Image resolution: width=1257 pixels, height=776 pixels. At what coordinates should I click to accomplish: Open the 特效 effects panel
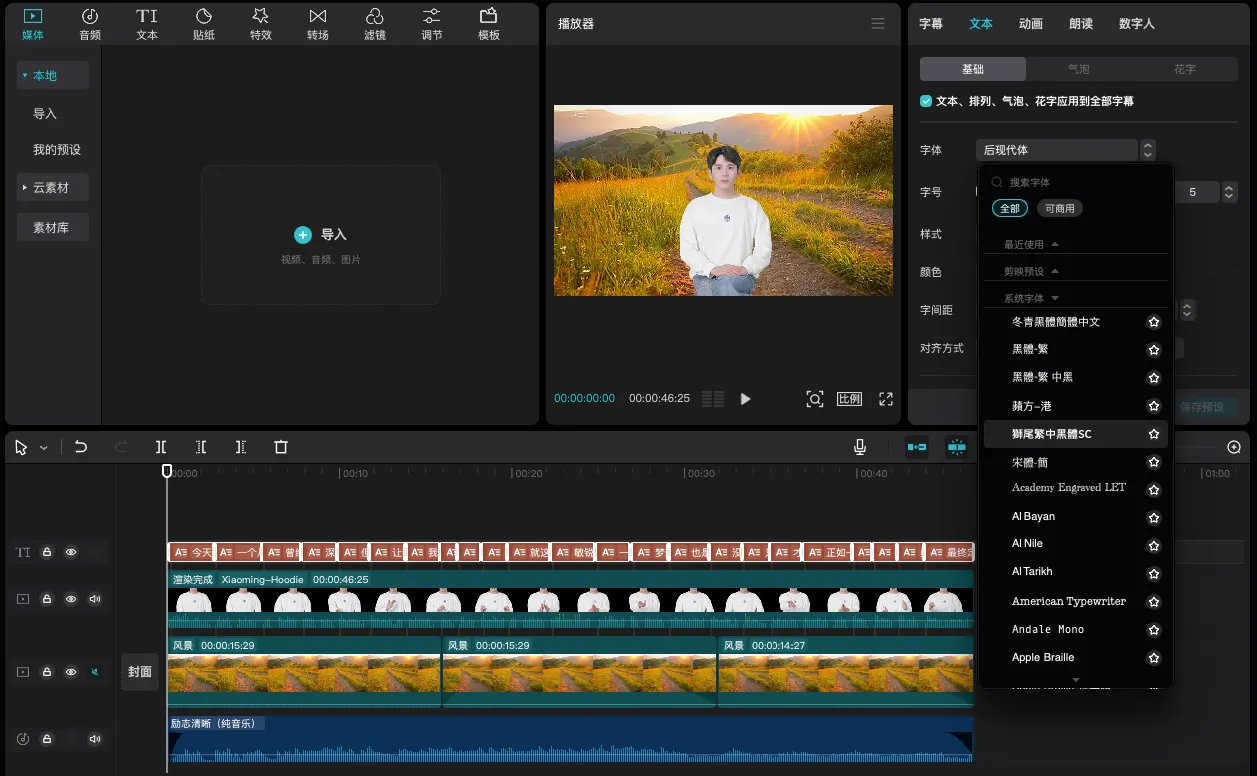[x=261, y=24]
